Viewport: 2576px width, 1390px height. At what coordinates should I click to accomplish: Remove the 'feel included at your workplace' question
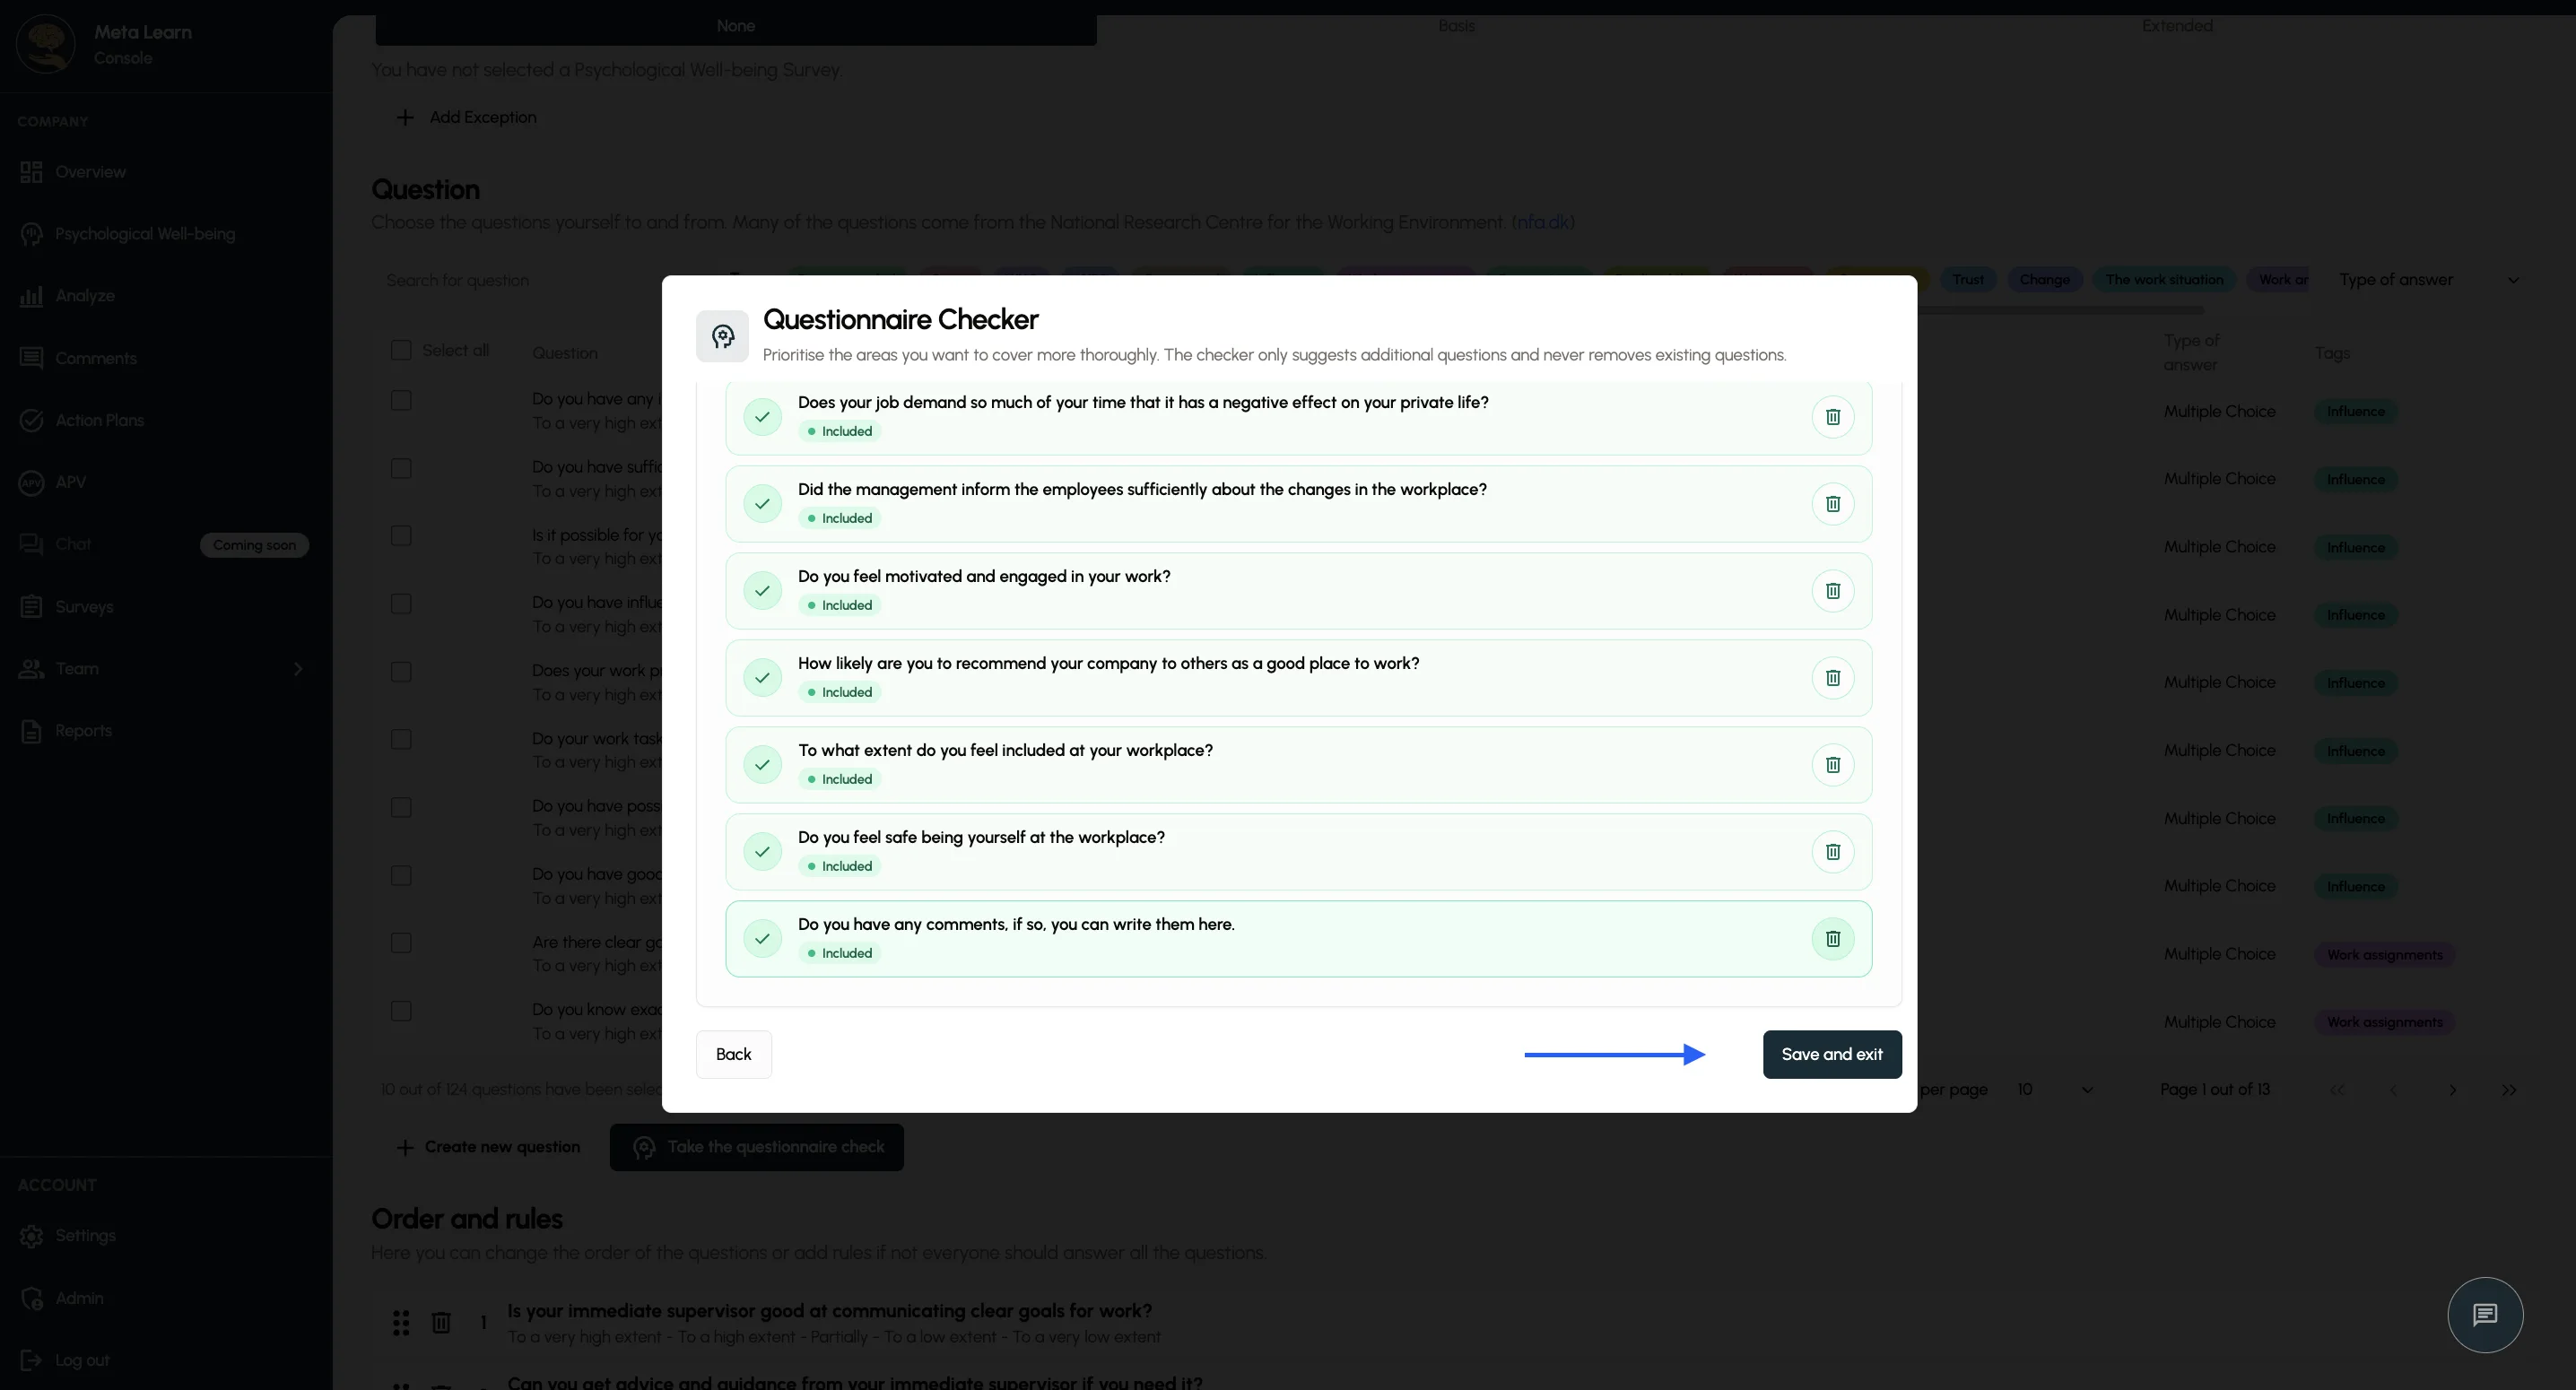tap(1832, 765)
